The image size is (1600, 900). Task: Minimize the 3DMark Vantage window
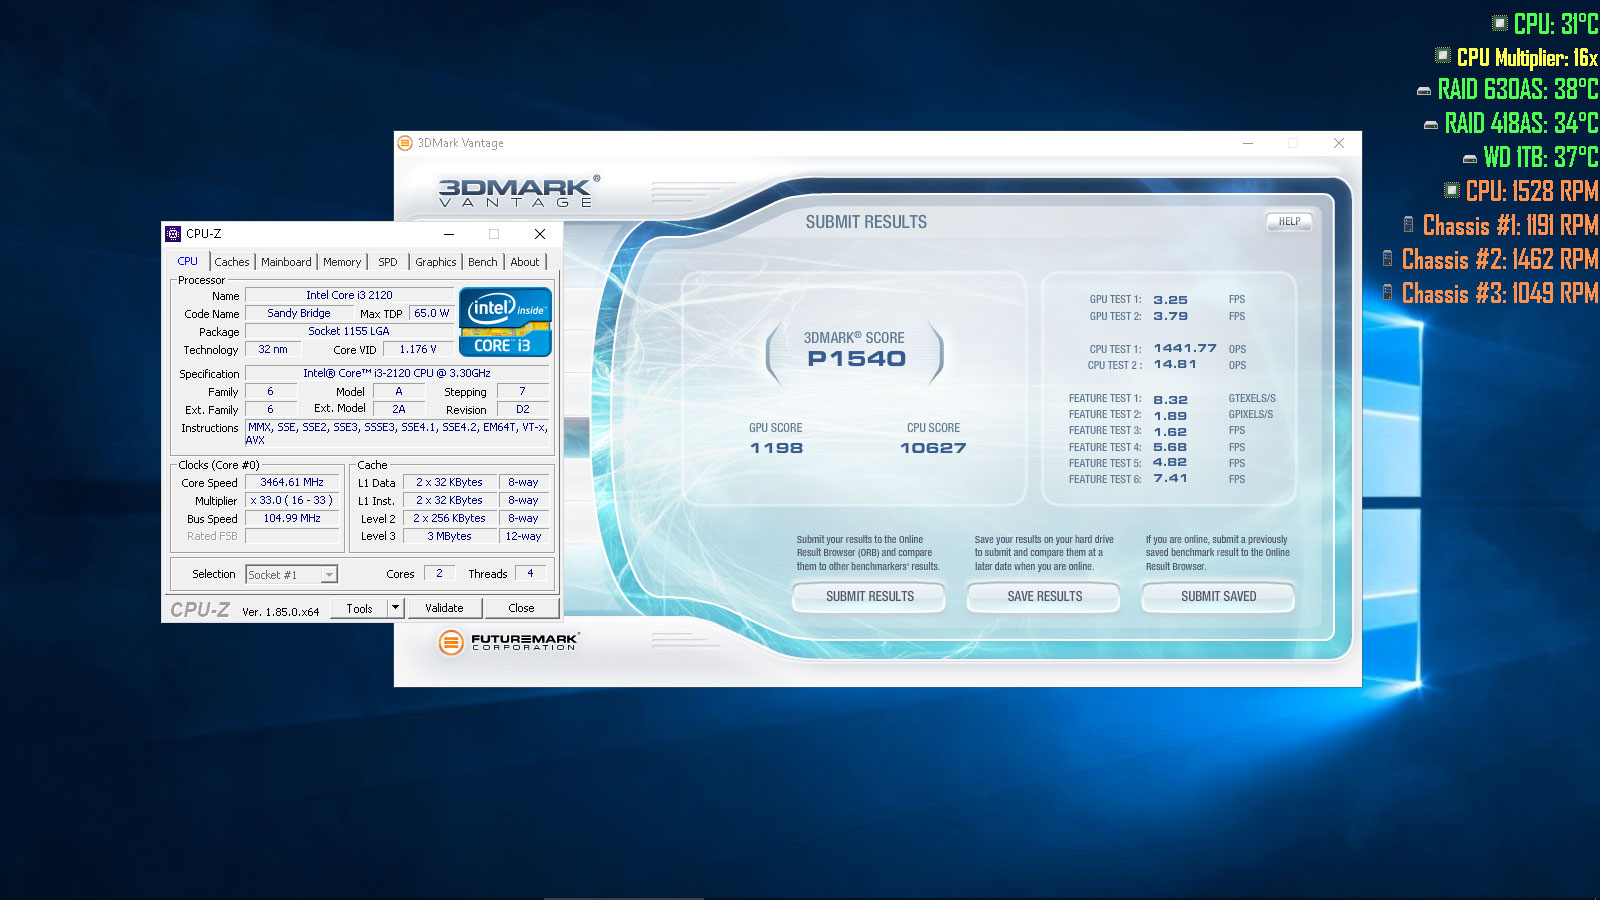1248,143
